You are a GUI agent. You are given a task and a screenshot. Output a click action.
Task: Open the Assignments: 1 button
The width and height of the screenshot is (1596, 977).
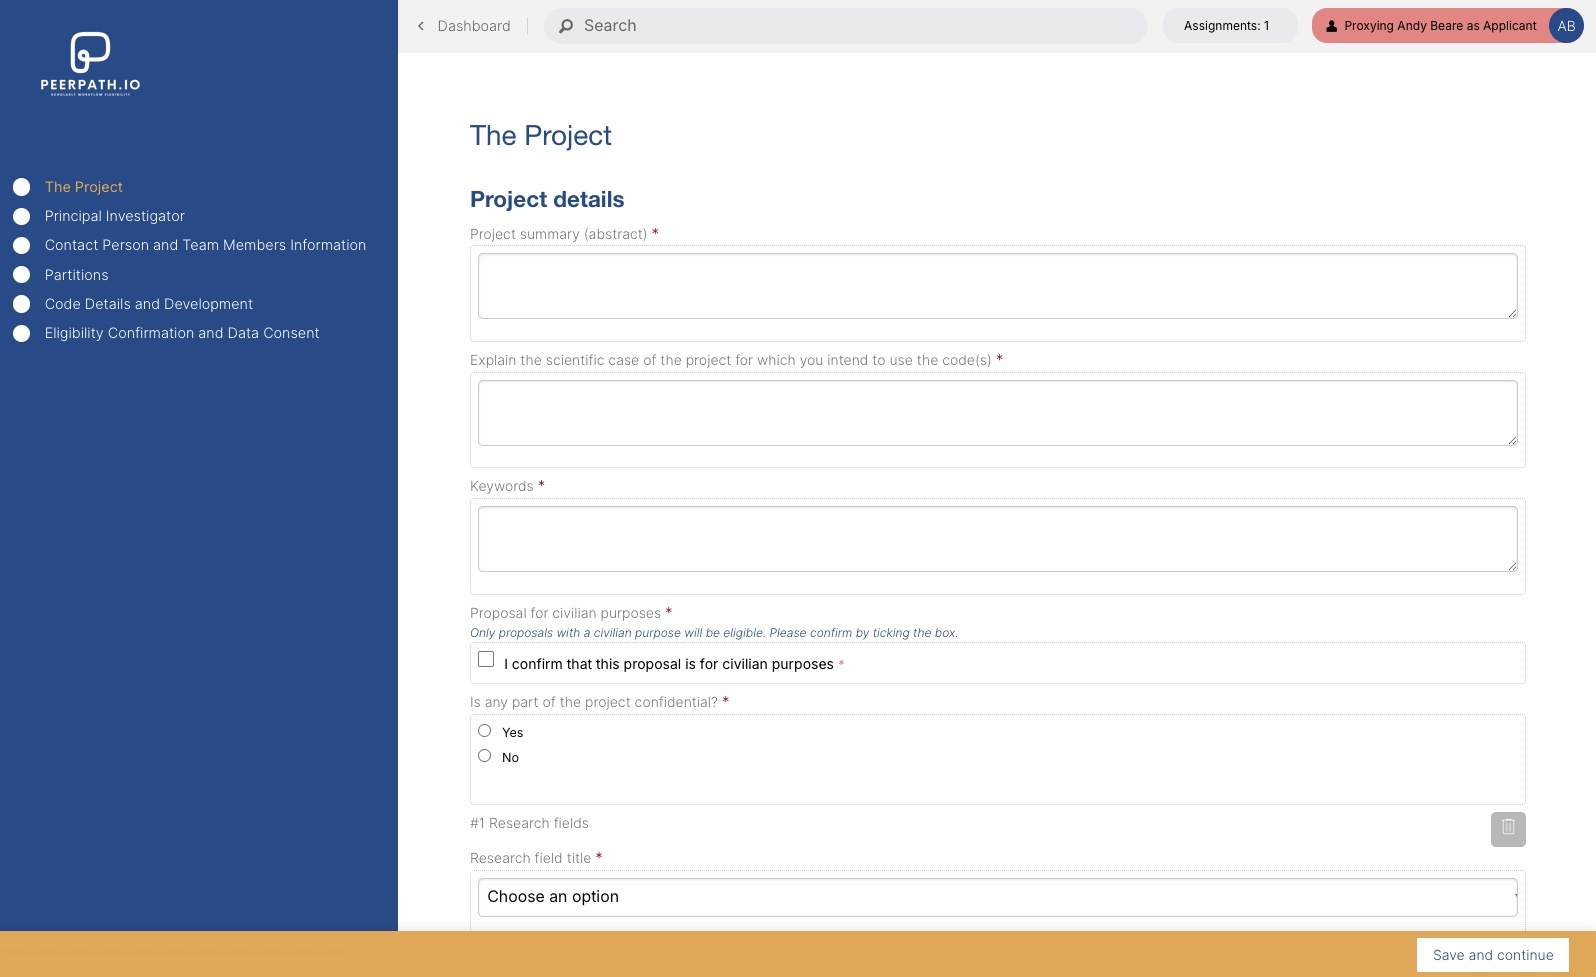coord(1227,26)
